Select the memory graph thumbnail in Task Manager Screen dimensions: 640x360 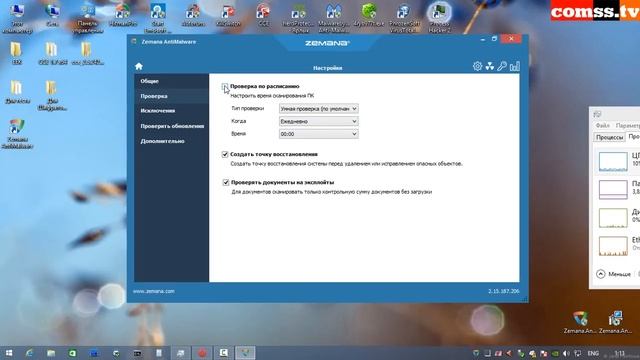[x=613, y=189]
